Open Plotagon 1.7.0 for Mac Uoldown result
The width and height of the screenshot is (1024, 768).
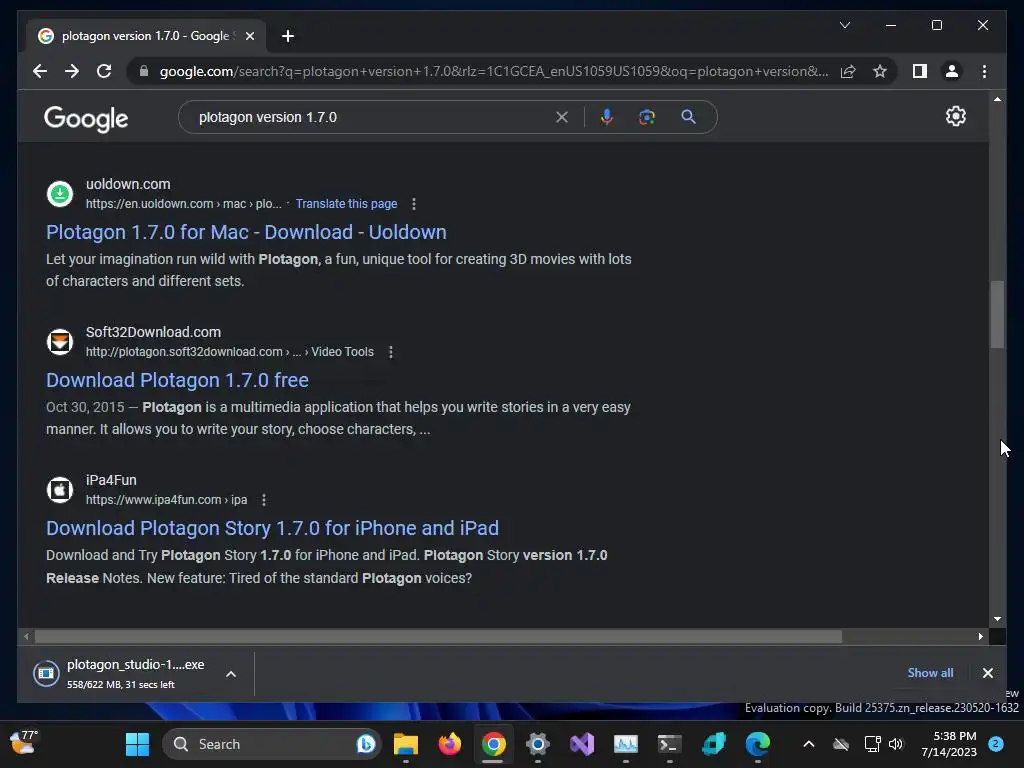(x=246, y=232)
